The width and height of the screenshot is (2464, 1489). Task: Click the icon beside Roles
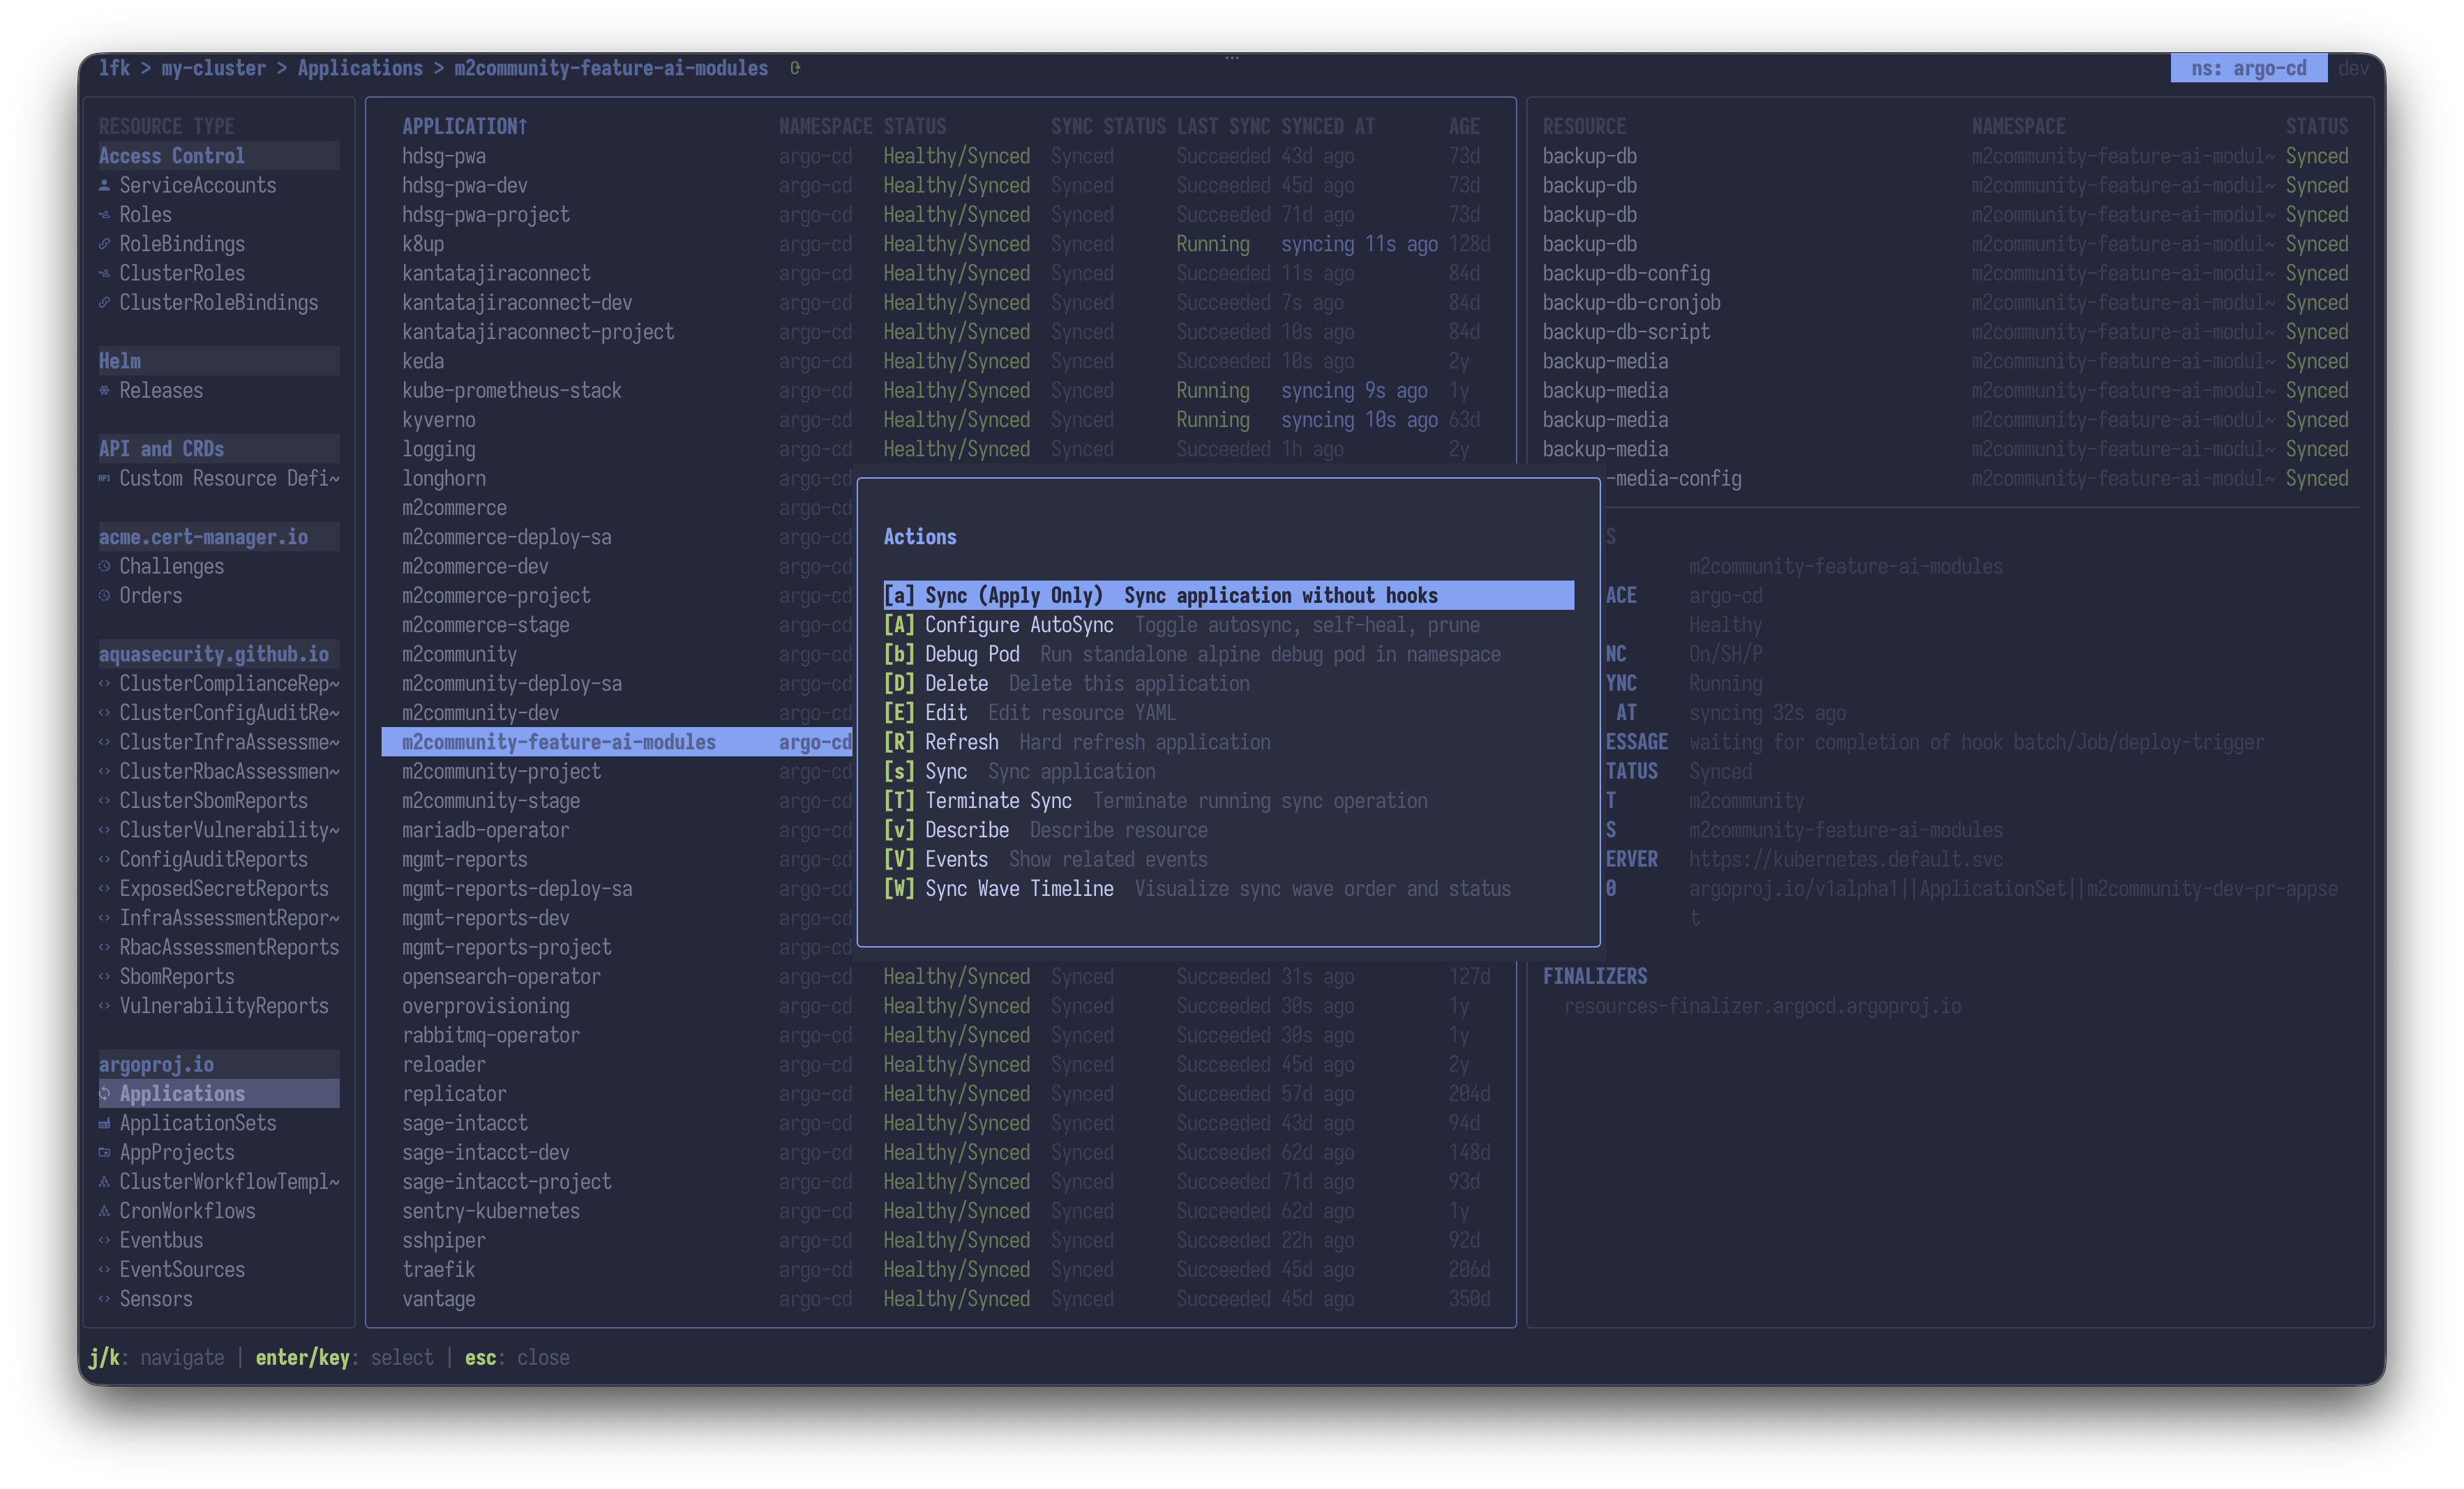click(x=104, y=214)
